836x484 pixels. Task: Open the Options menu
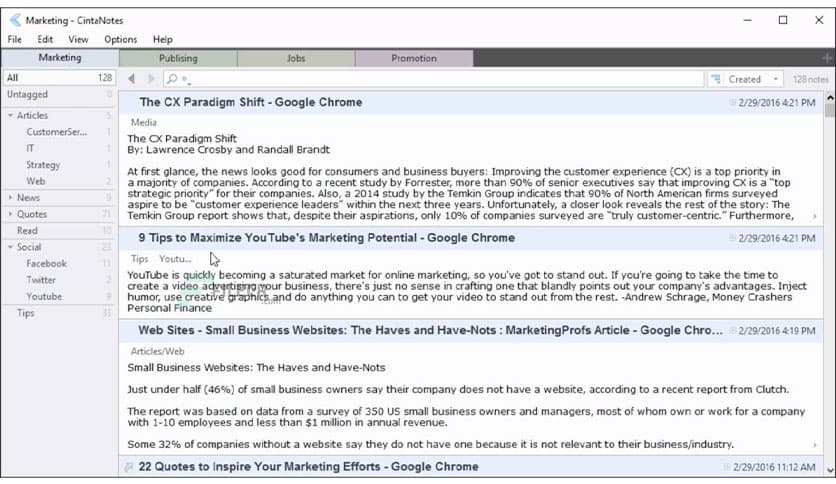120,39
